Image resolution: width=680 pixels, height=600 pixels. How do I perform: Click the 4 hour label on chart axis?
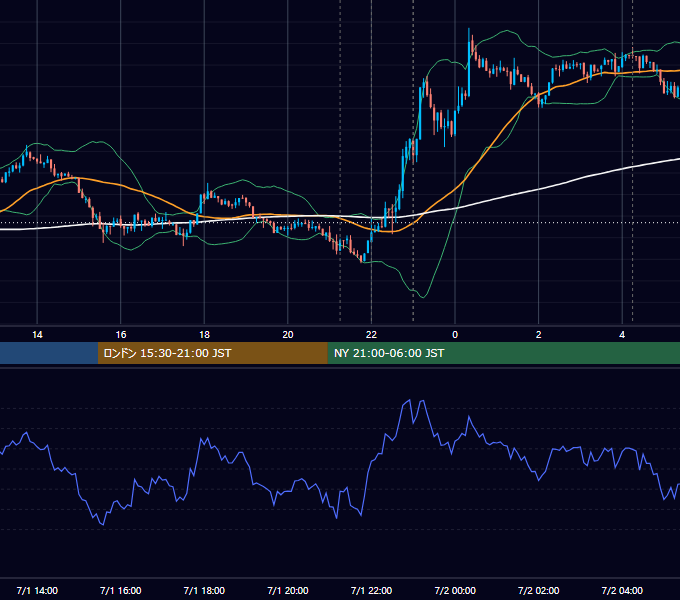[x=622, y=335]
